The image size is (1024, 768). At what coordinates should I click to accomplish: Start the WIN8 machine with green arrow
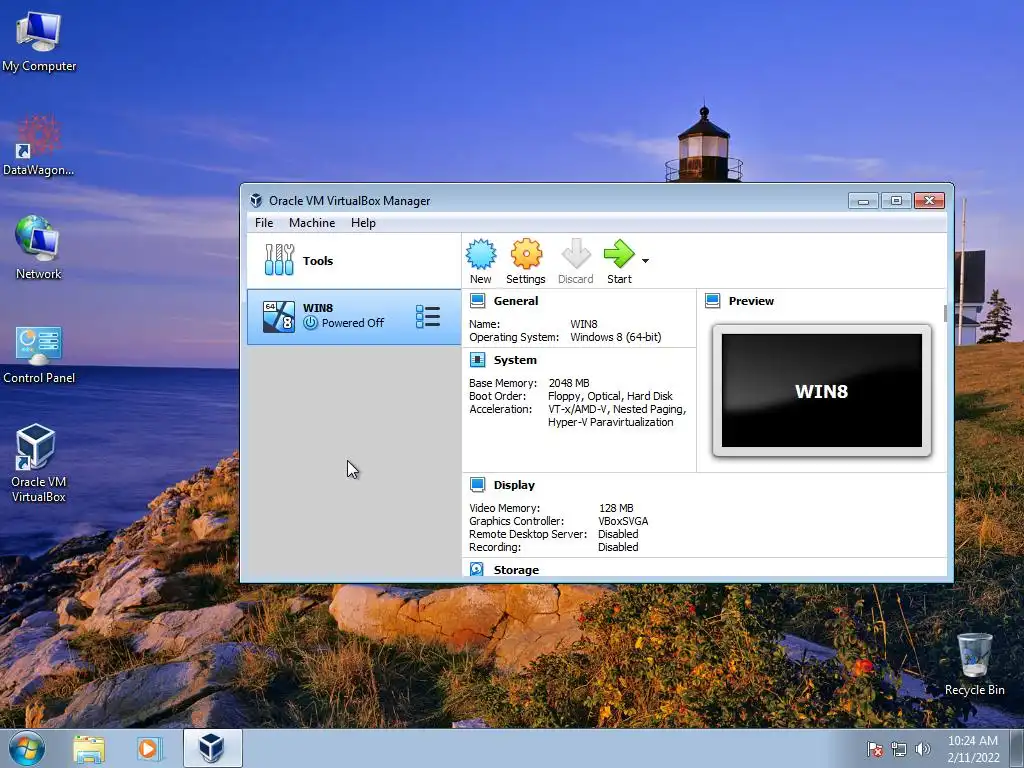point(618,254)
